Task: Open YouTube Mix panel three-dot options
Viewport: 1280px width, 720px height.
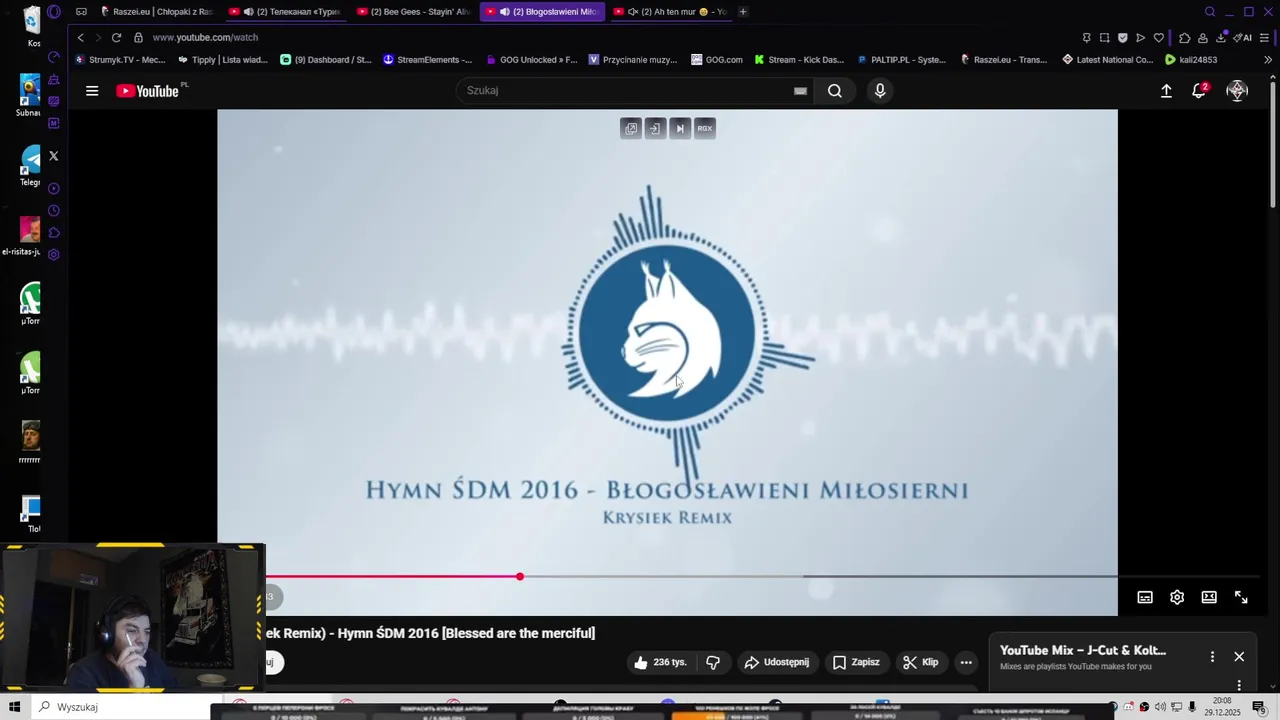Action: [x=1212, y=657]
